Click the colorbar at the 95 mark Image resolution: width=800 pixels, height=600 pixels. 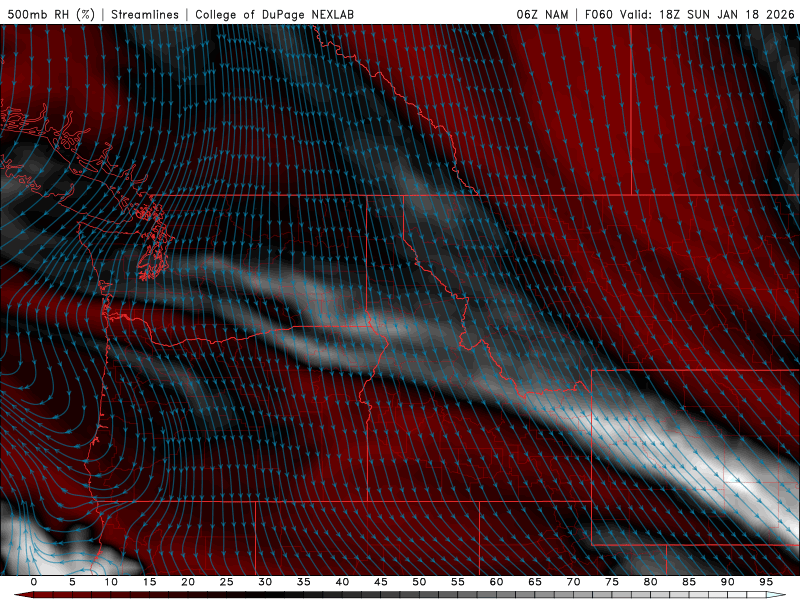[x=766, y=595]
